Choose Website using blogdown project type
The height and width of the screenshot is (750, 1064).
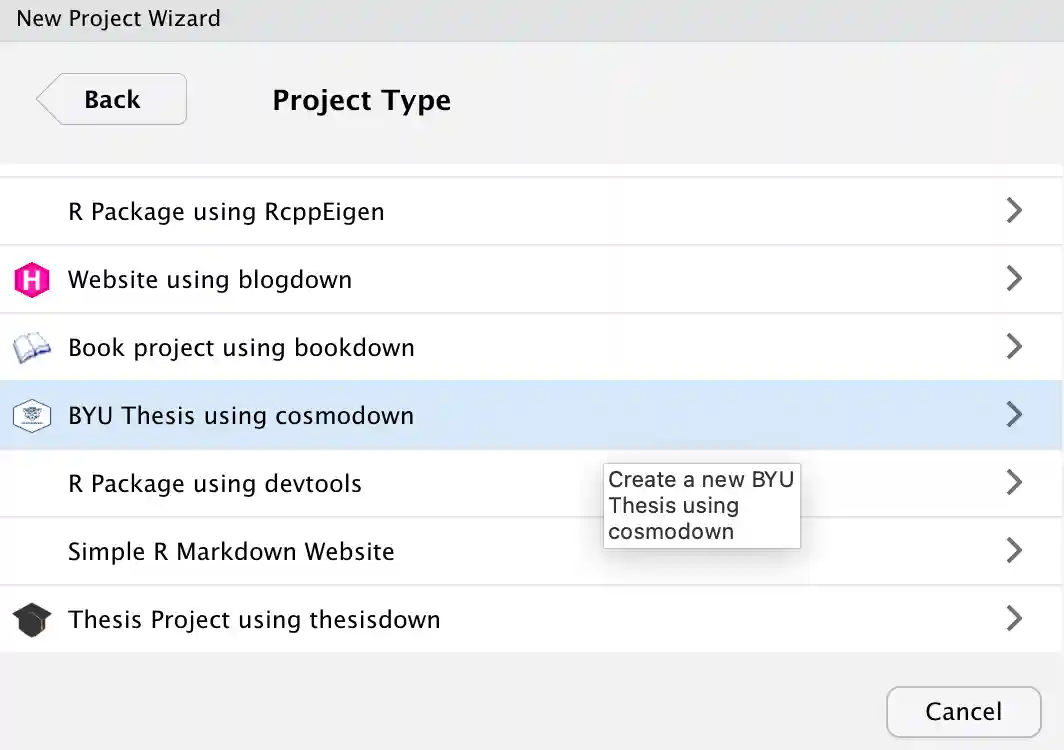(x=210, y=280)
